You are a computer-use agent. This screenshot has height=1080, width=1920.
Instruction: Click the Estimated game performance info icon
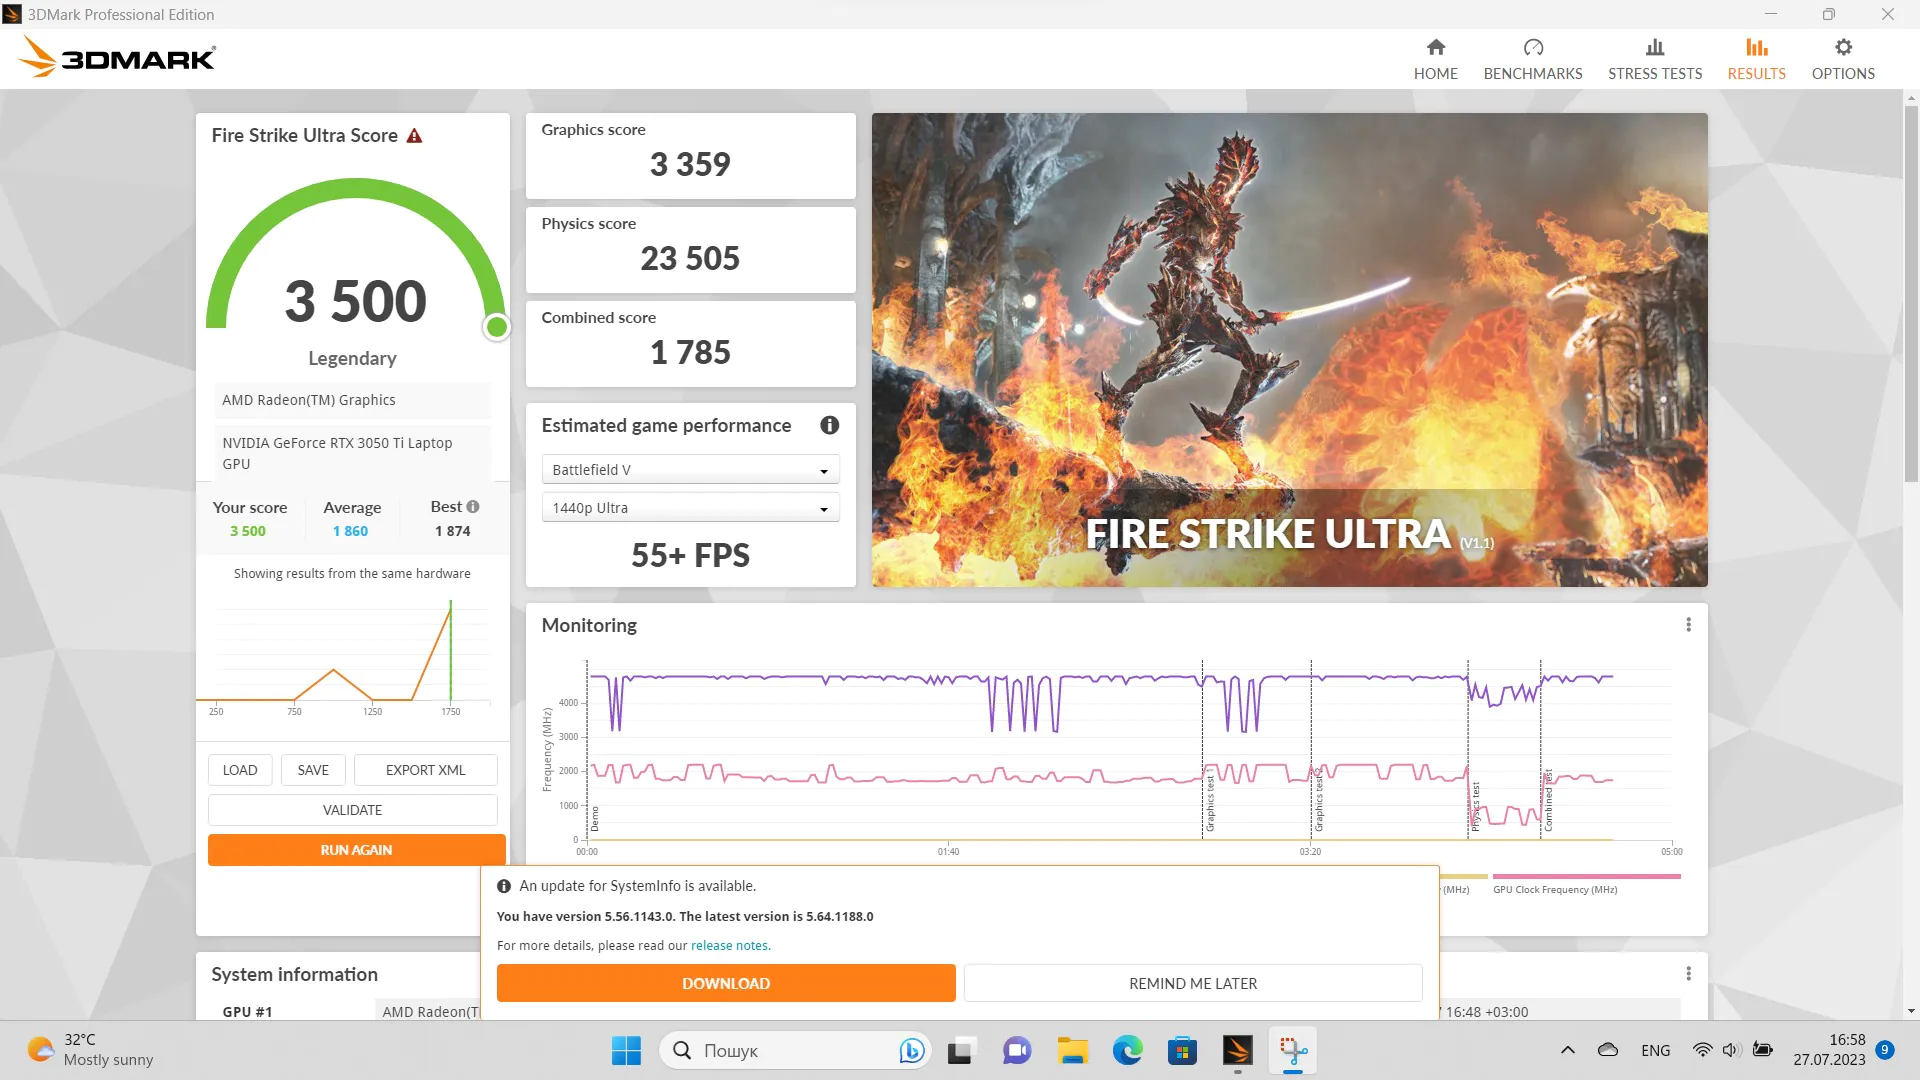tap(829, 425)
